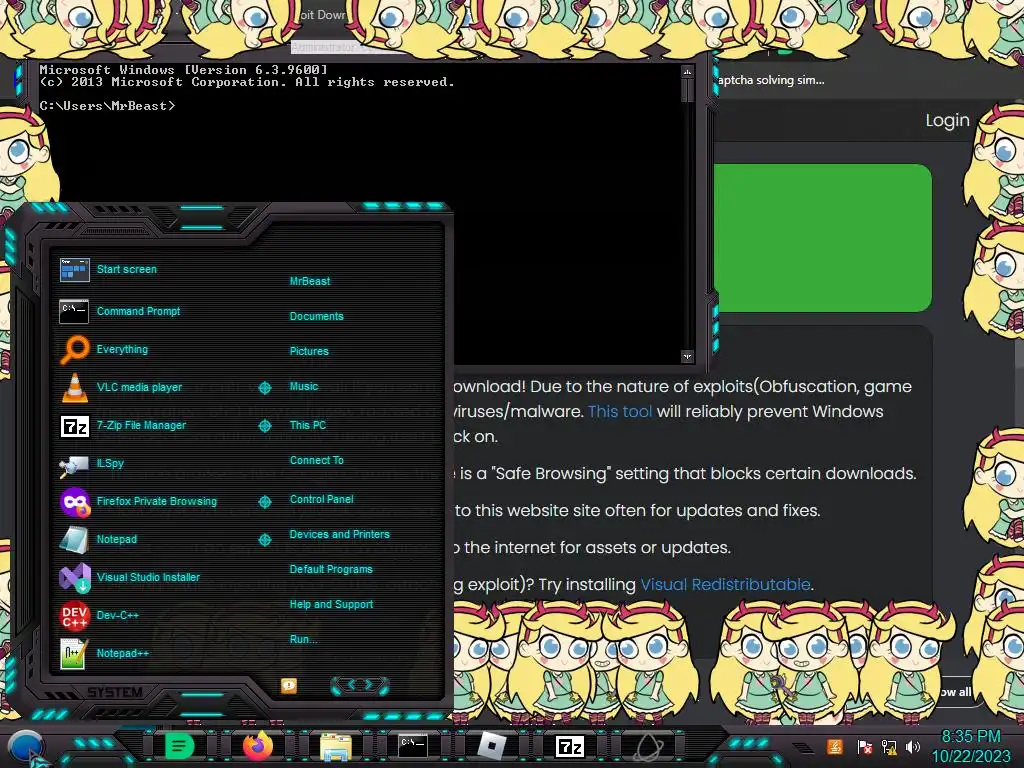Expand 7-Zip File Manager jump list arrow
1024x768 pixels.
tap(264, 426)
